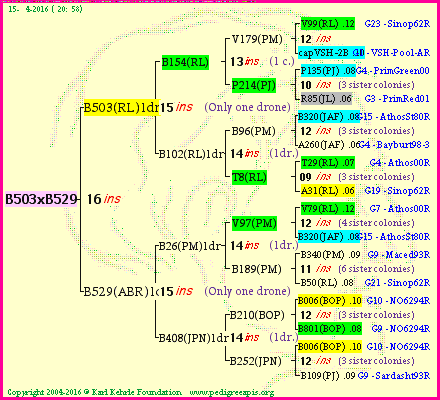The width and height of the screenshot is (440, 400).
Task: Click T29(RL) .07 green entry
Action: click(x=328, y=163)
